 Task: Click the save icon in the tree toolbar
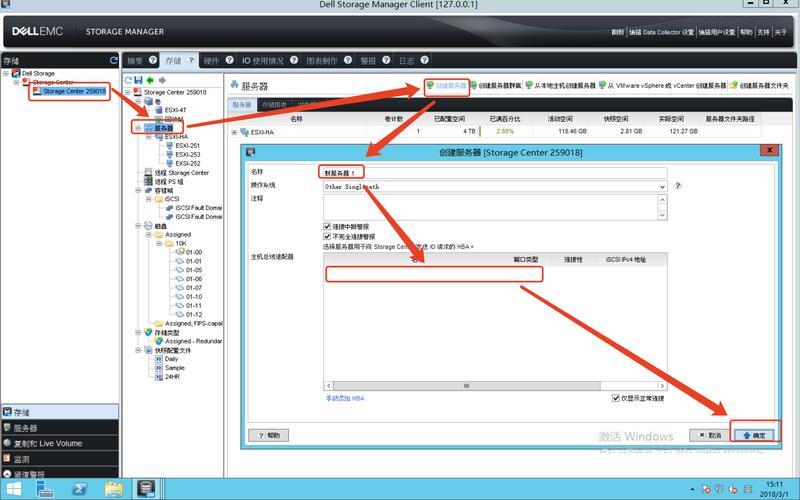pos(138,80)
